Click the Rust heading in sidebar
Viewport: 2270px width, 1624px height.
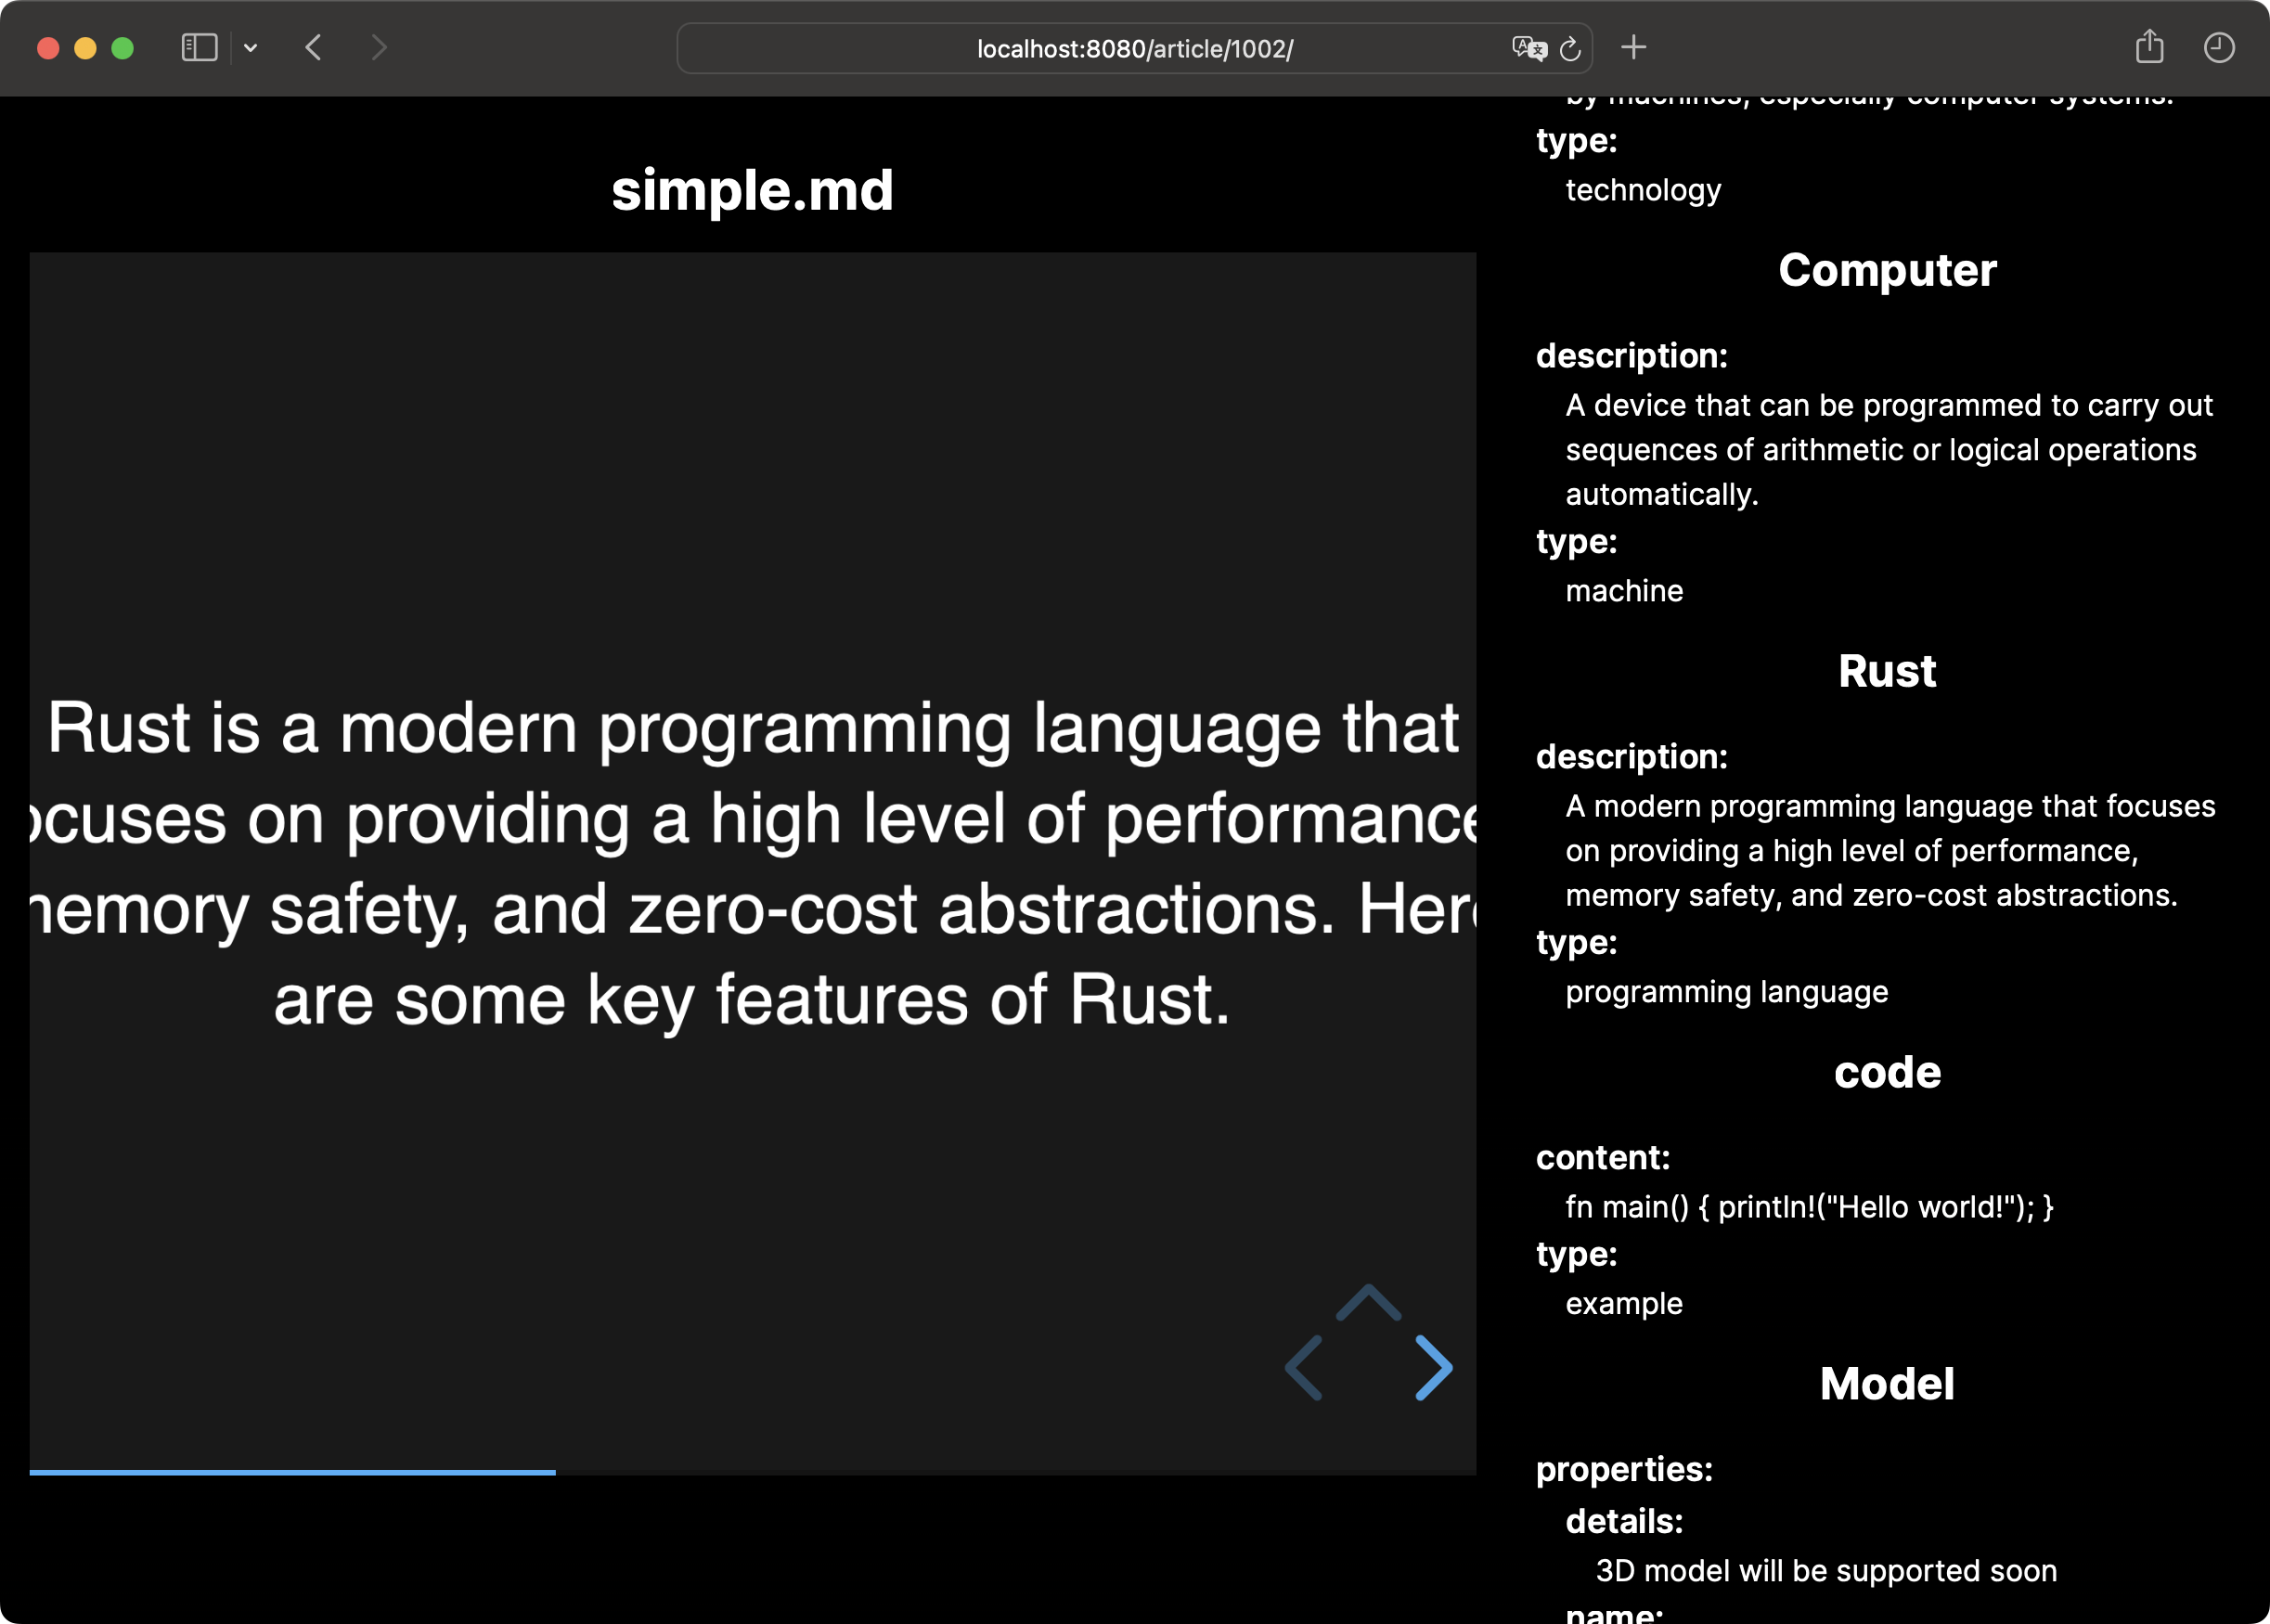click(x=1886, y=671)
